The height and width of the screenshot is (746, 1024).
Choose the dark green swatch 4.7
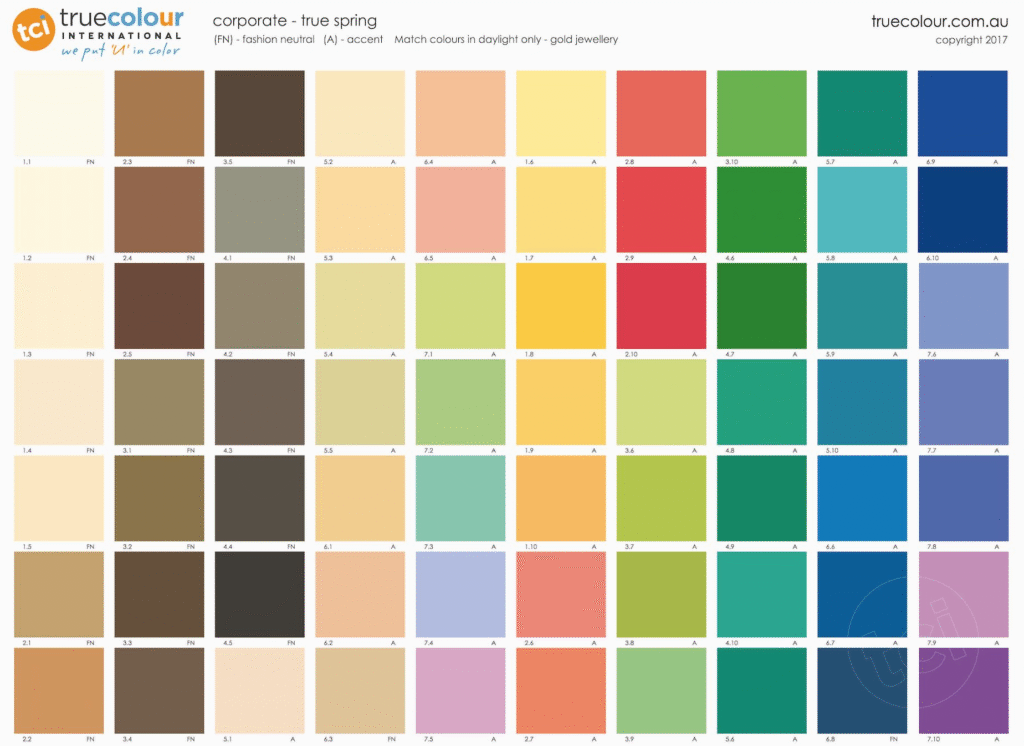coord(761,305)
